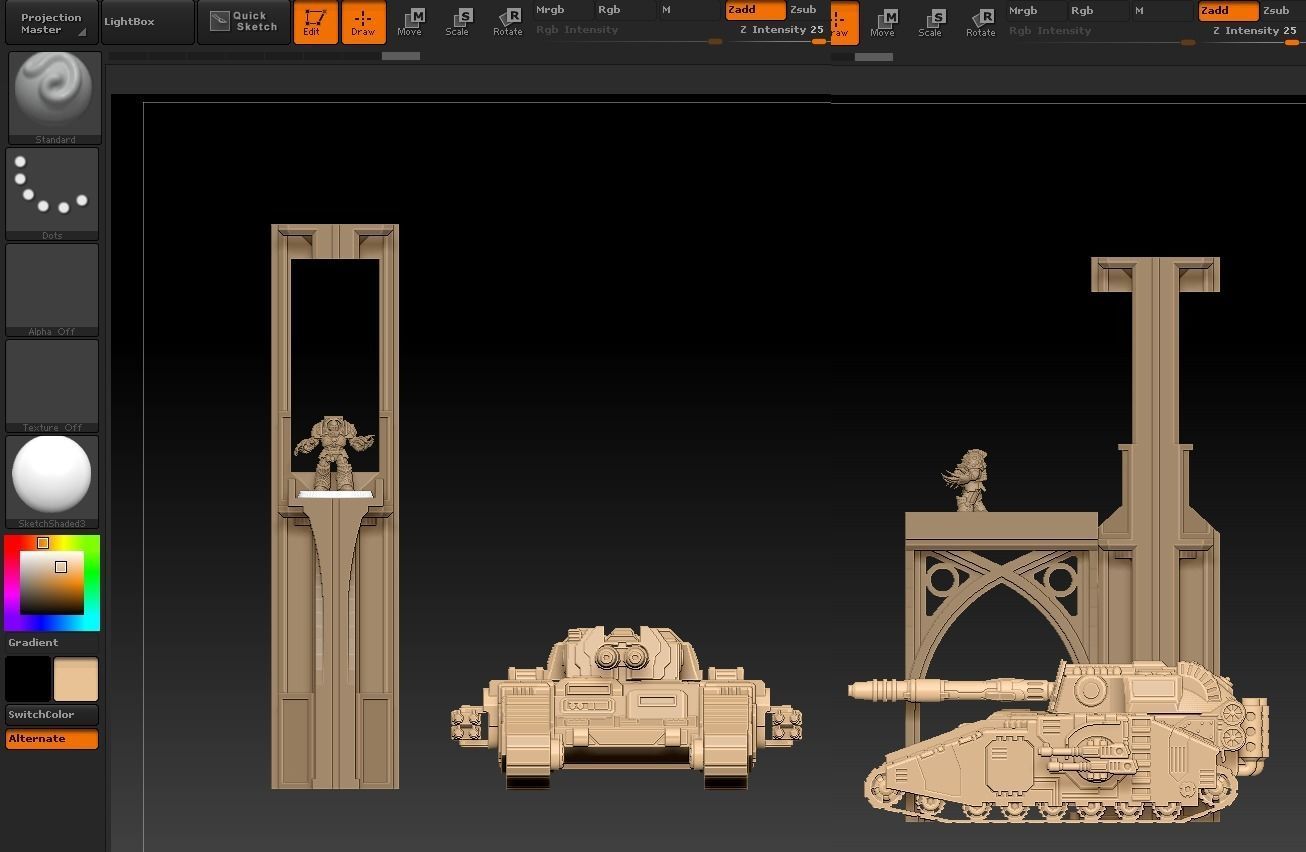Select the first Scale tool beside the Edit/Draw buttons

click(457, 22)
